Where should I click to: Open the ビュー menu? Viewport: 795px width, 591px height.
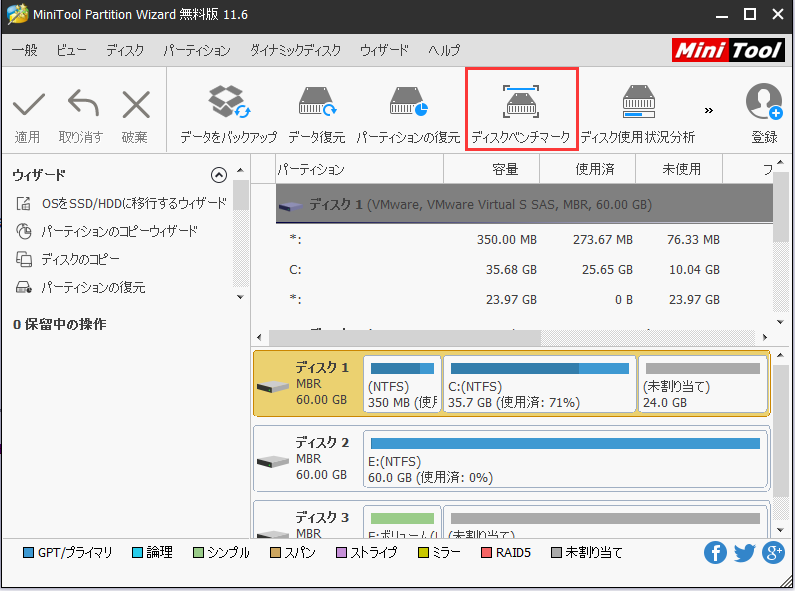(71, 50)
